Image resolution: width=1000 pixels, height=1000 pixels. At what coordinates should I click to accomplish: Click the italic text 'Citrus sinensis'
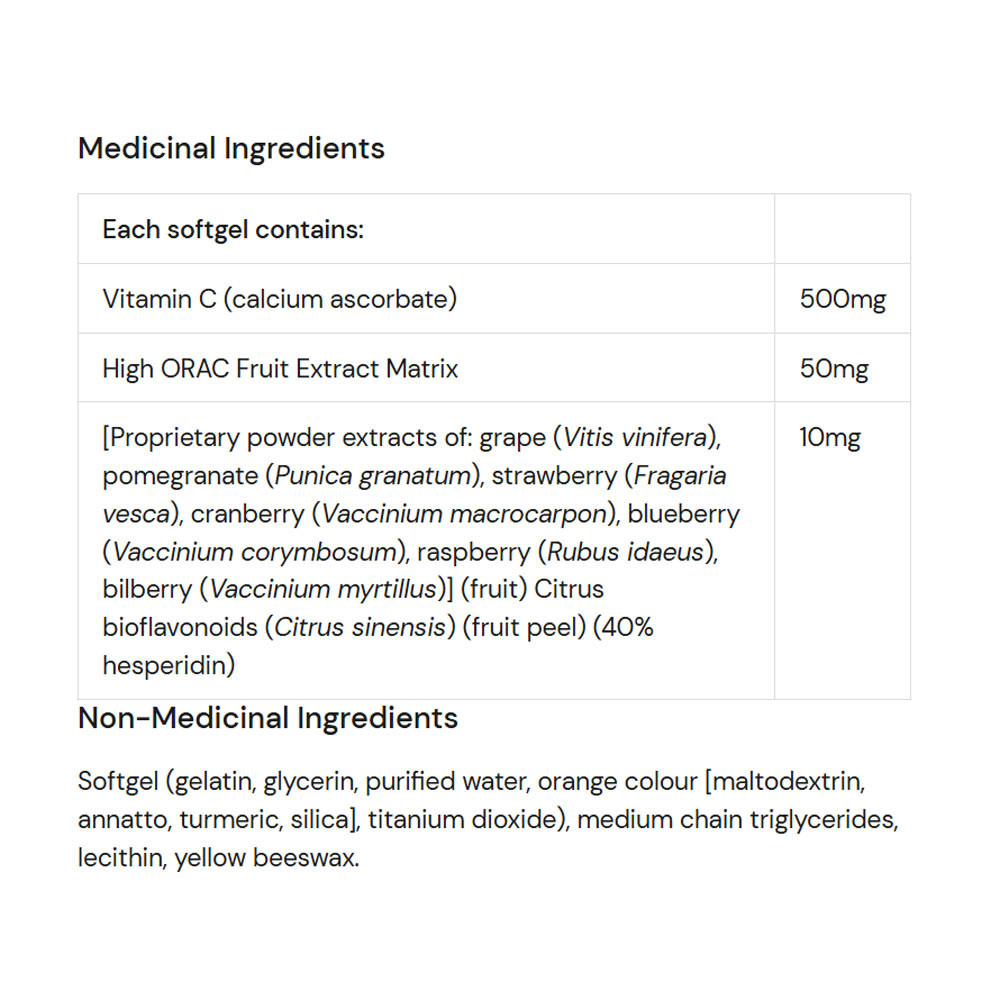[x=359, y=628]
